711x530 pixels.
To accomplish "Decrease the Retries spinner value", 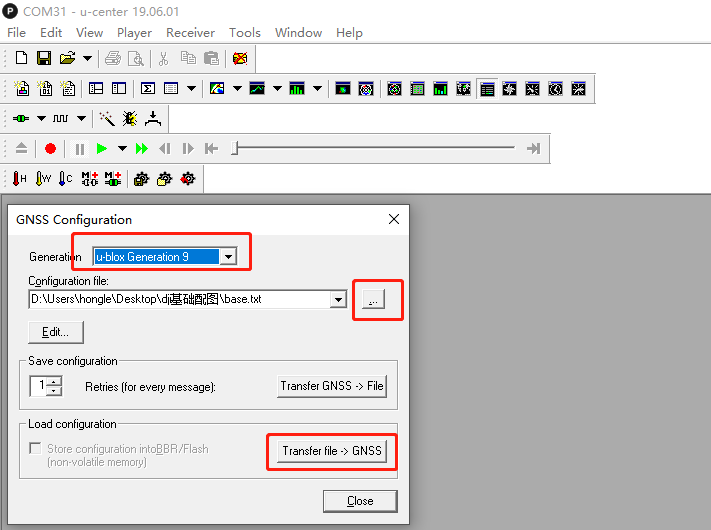I will [x=54, y=391].
